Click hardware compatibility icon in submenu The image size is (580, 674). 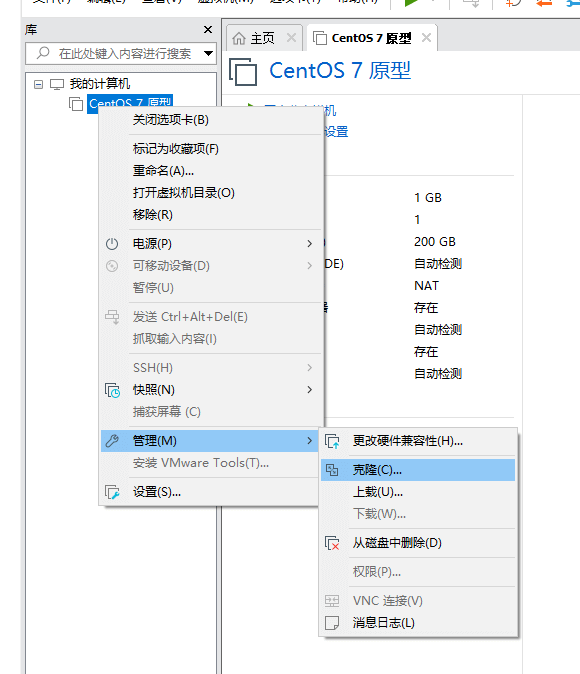332,441
